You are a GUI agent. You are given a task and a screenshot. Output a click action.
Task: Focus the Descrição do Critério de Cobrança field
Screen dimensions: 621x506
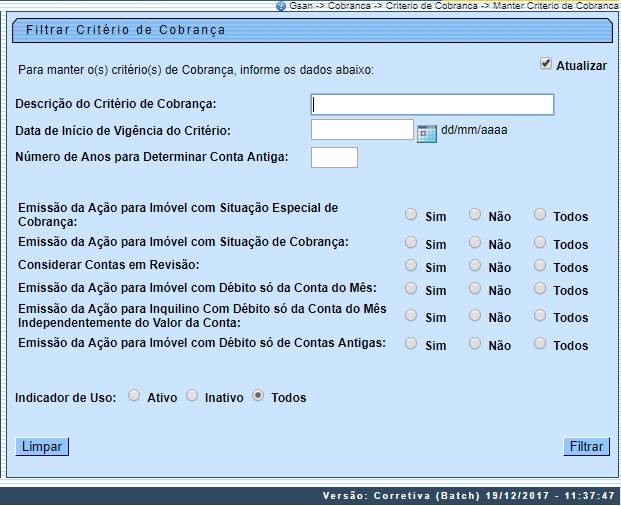[432, 105]
